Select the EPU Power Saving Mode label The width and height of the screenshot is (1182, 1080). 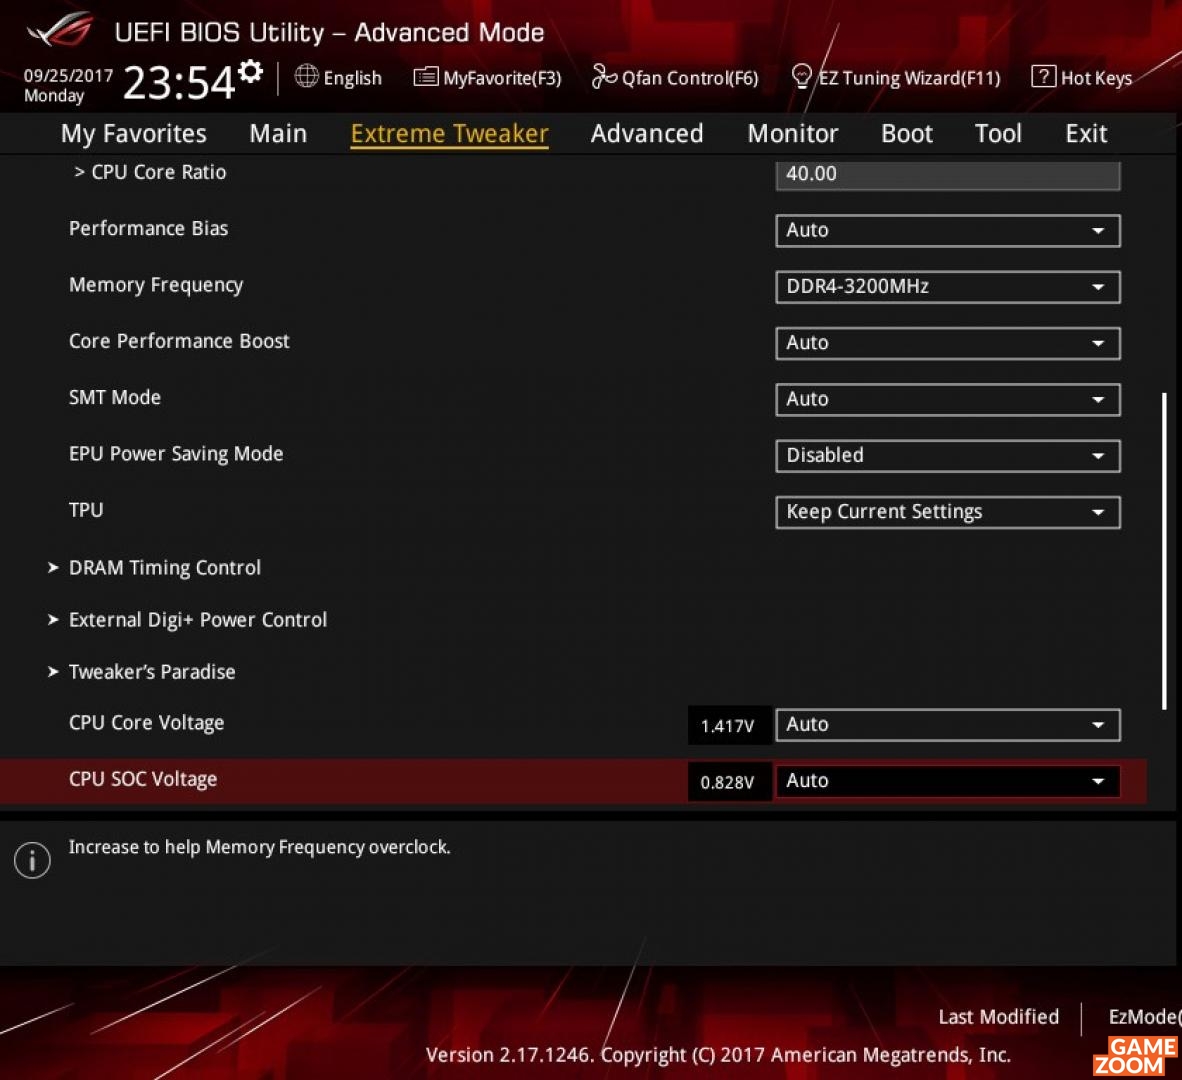point(176,454)
